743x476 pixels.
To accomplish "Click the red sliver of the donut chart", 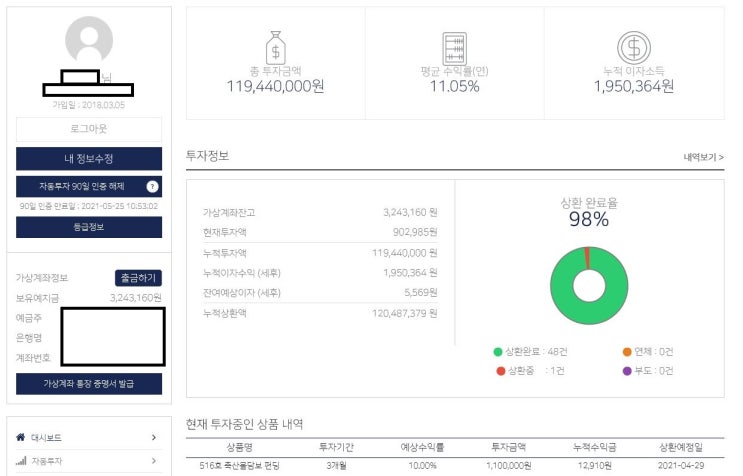I will pos(588,258).
